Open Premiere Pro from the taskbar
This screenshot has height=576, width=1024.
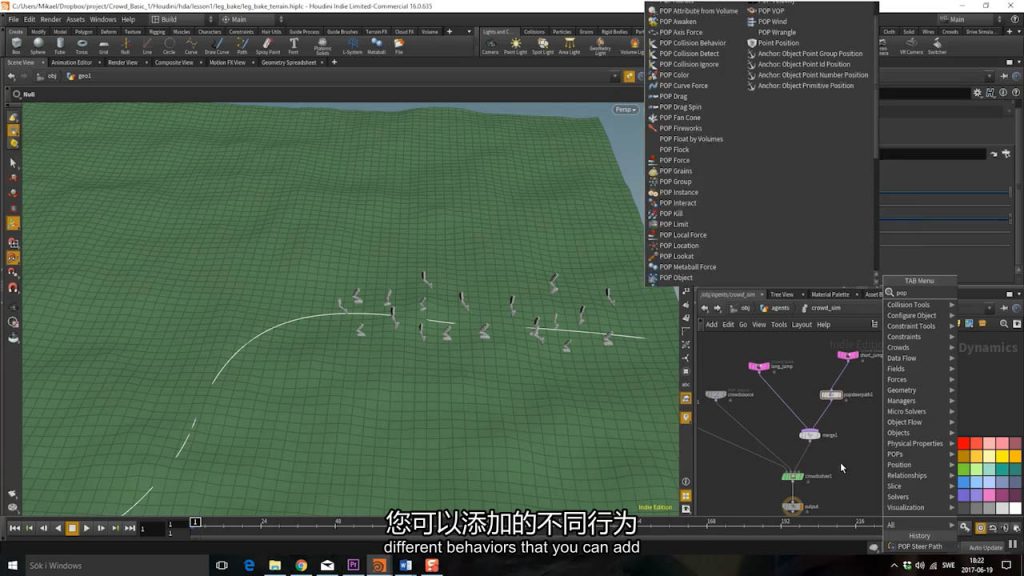pyautogui.click(x=353, y=565)
